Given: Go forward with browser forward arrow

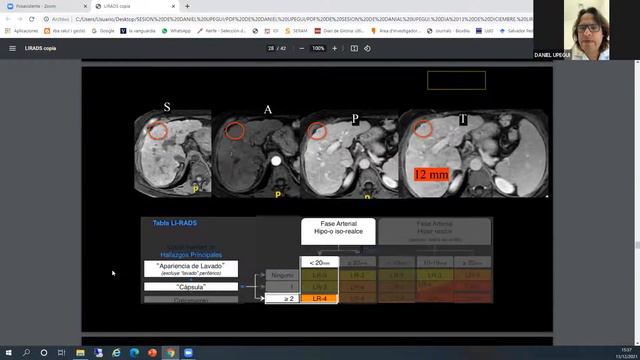Looking at the screenshot, I should tap(20, 19).
